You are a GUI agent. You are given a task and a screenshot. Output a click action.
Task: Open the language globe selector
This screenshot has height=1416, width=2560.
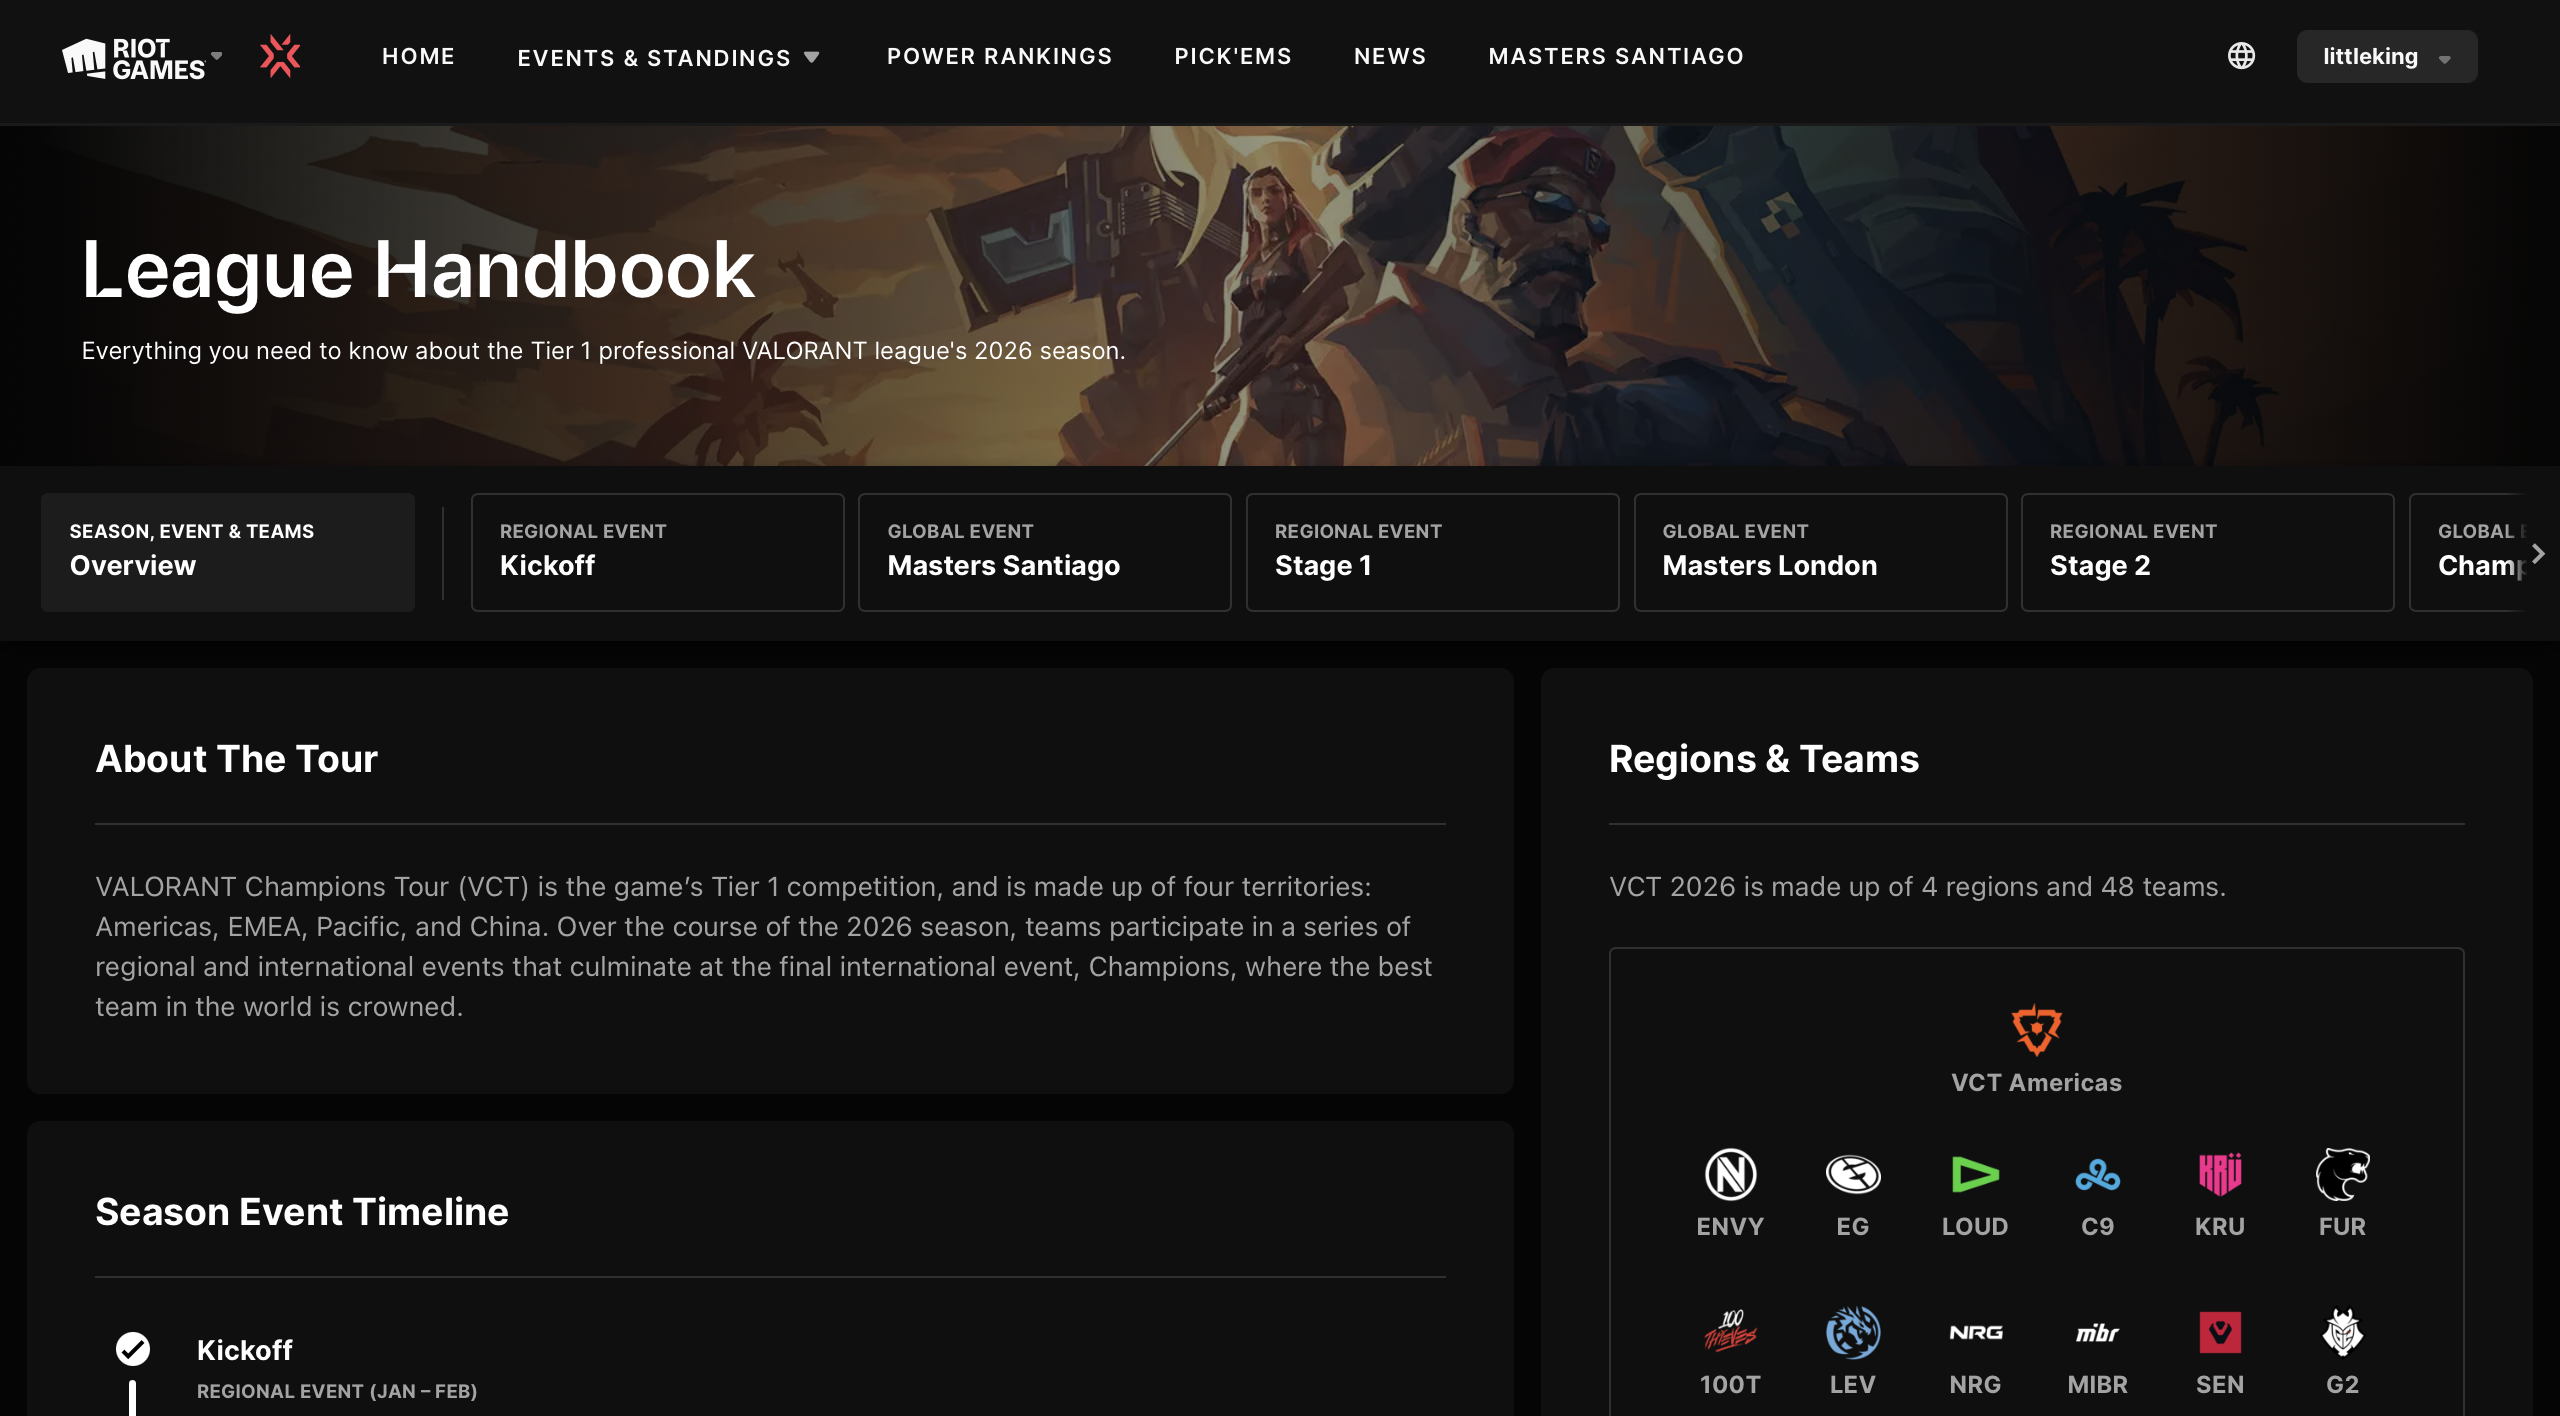click(x=2241, y=56)
